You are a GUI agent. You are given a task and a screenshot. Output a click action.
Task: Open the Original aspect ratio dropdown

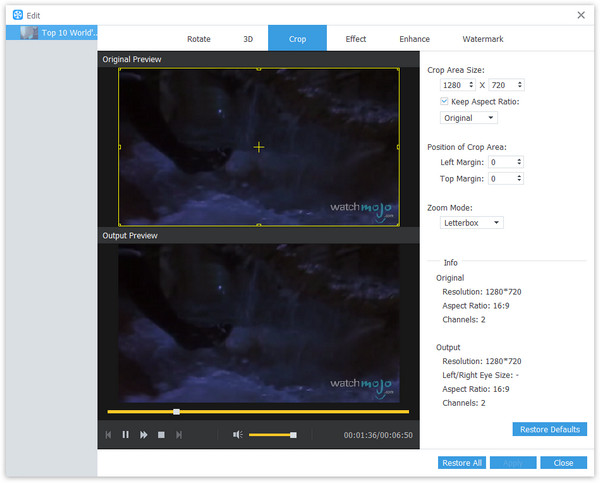tap(468, 118)
